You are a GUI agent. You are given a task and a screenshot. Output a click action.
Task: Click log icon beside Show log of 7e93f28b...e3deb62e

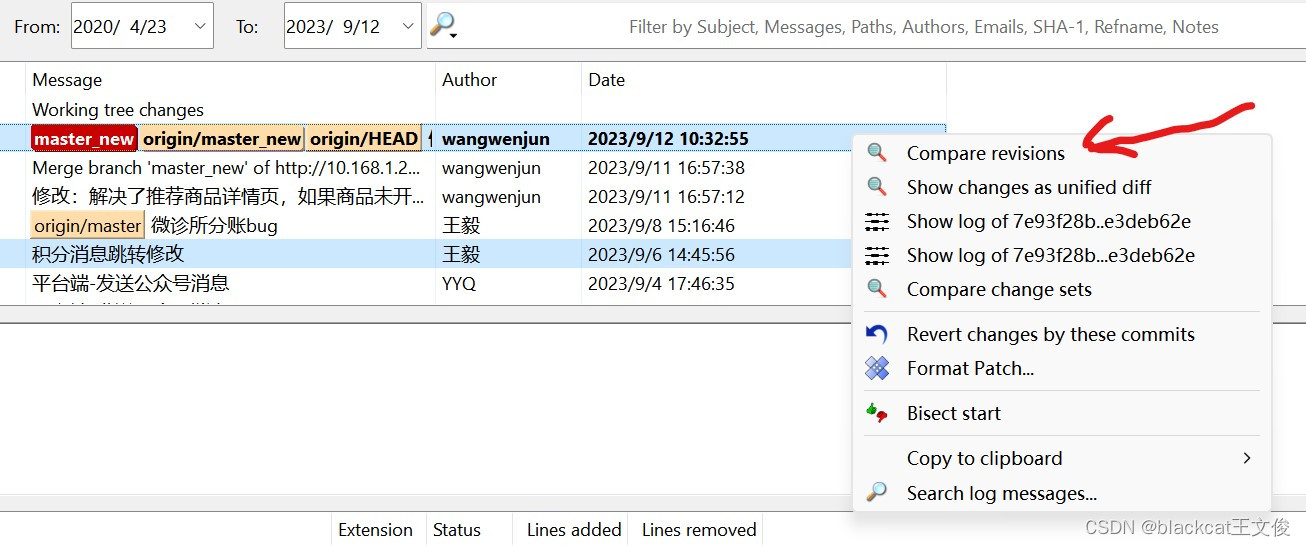[x=877, y=255]
